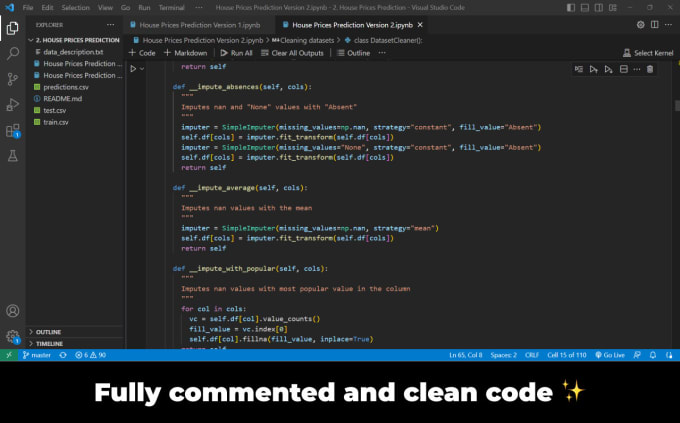Open cell More Actions ellipsis
This screenshot has height=423, width=680.
click(x=637, y=69)
